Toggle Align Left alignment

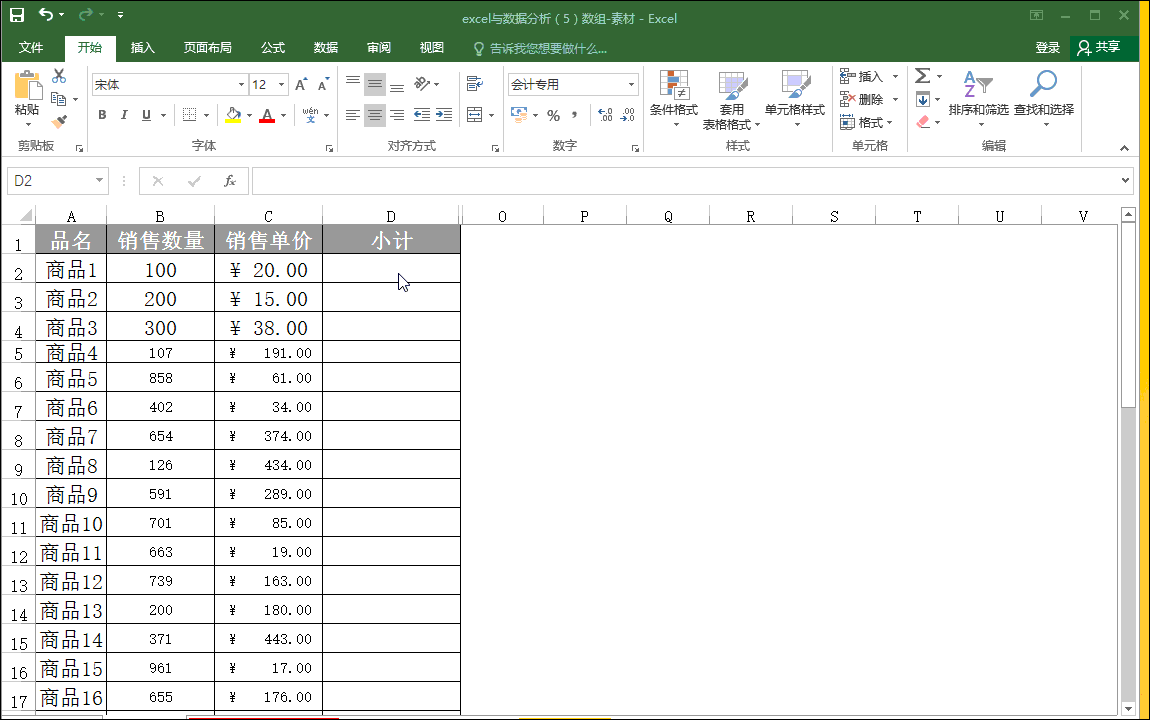(353, 115)
